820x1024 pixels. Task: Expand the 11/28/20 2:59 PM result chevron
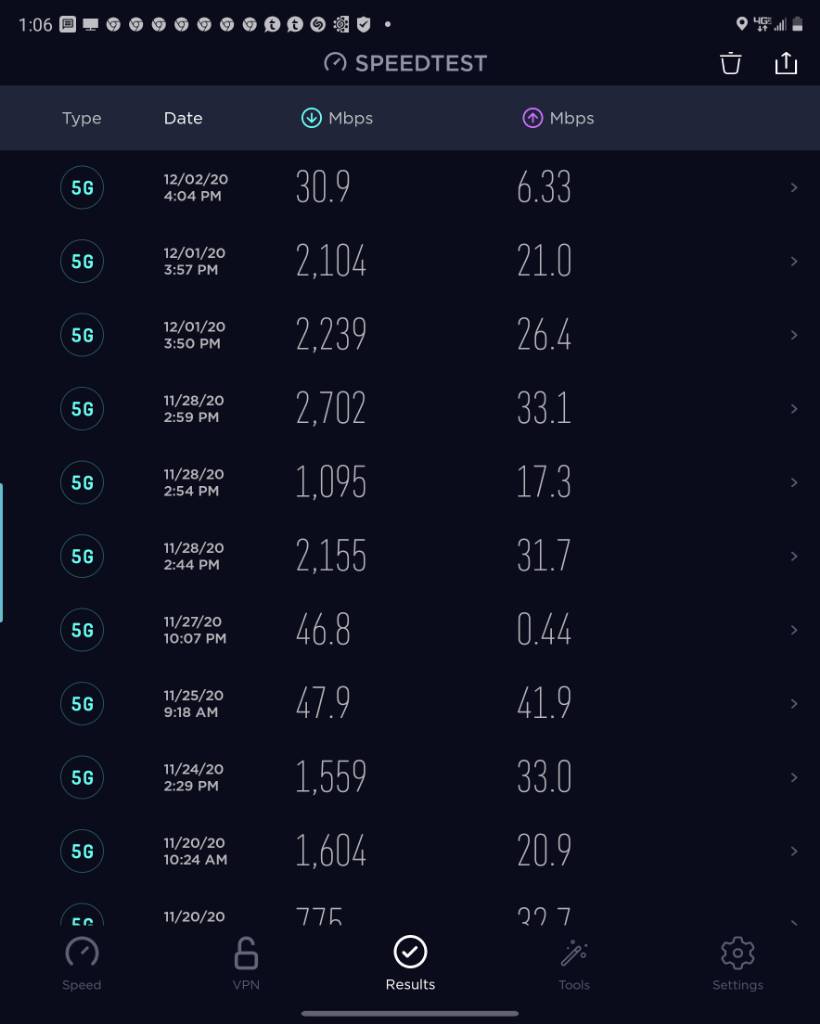[x=794, y=409]
